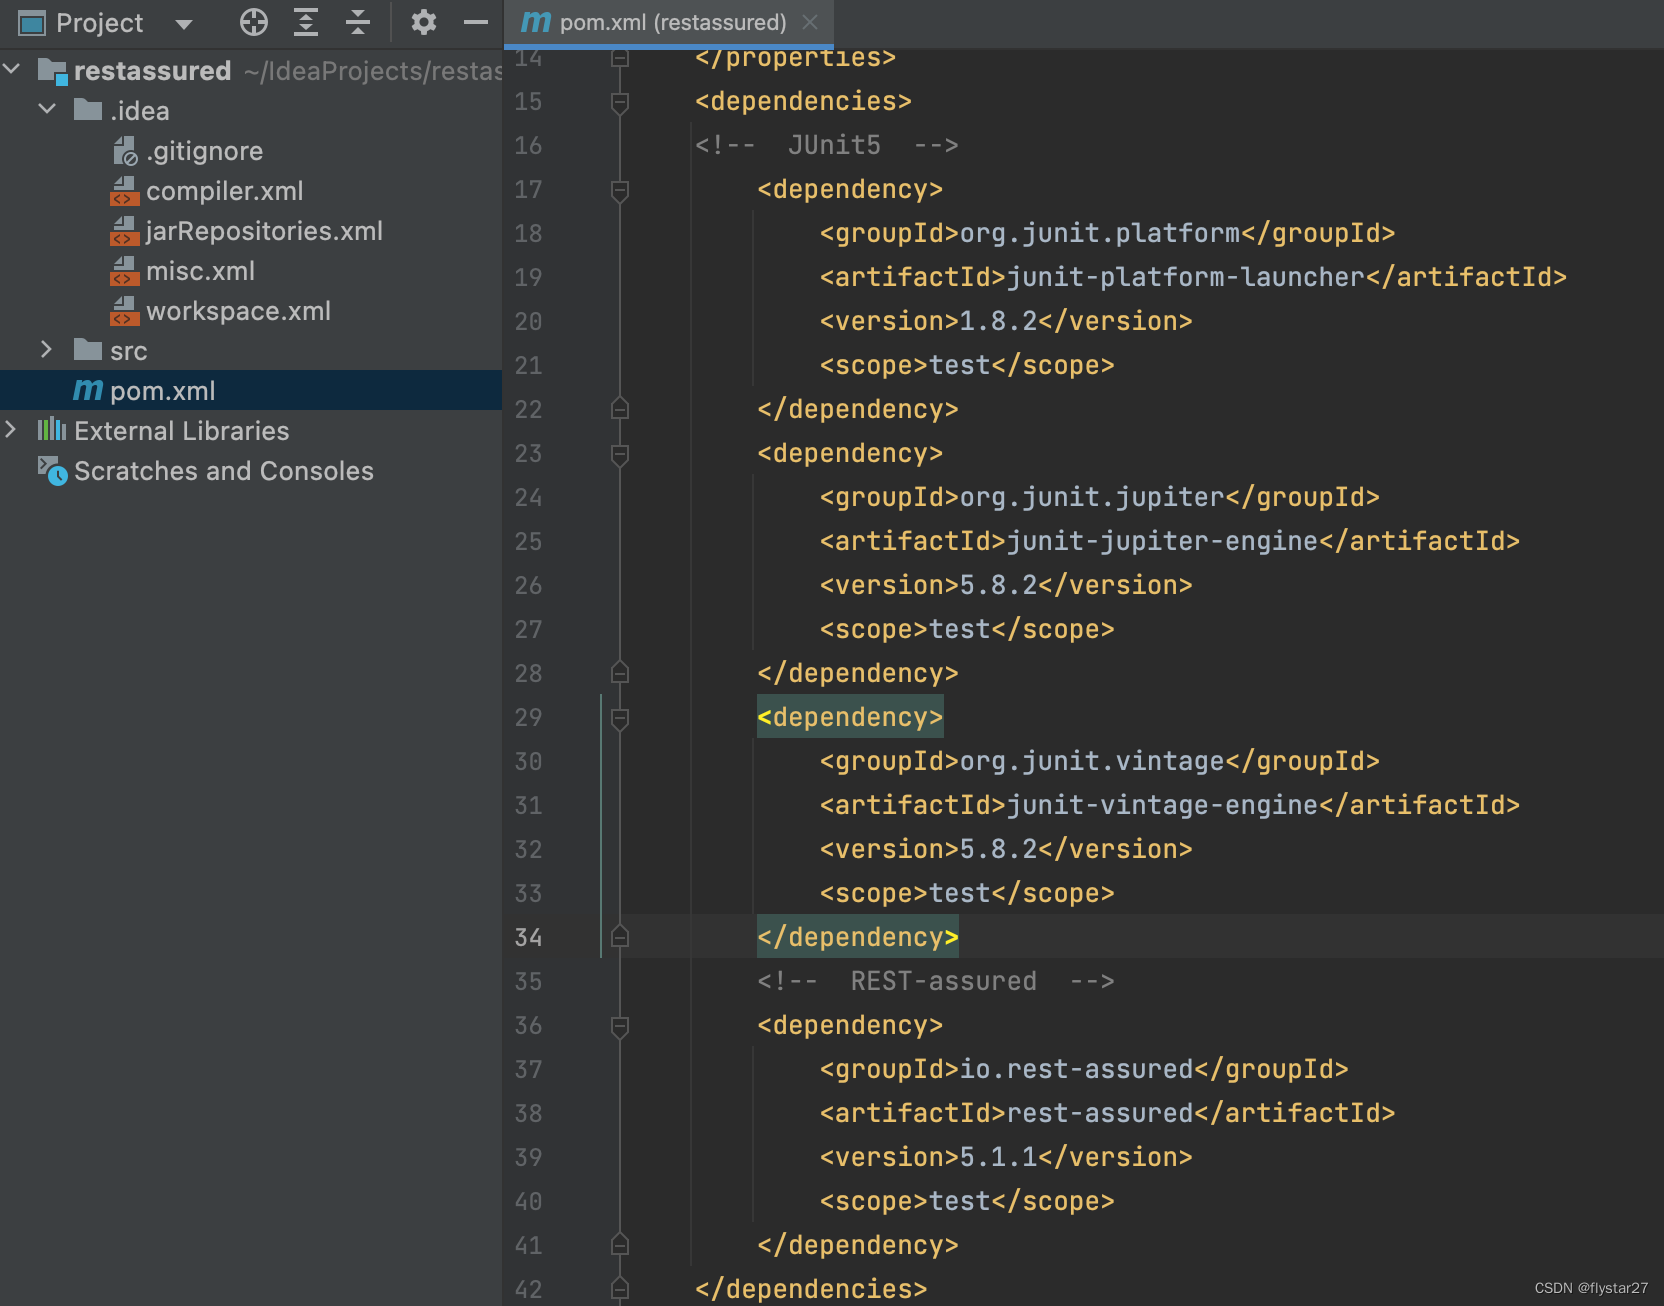The image size is (1664, 1306).
Task: Click the REST-assured comment line
Action: pos(936,981)
